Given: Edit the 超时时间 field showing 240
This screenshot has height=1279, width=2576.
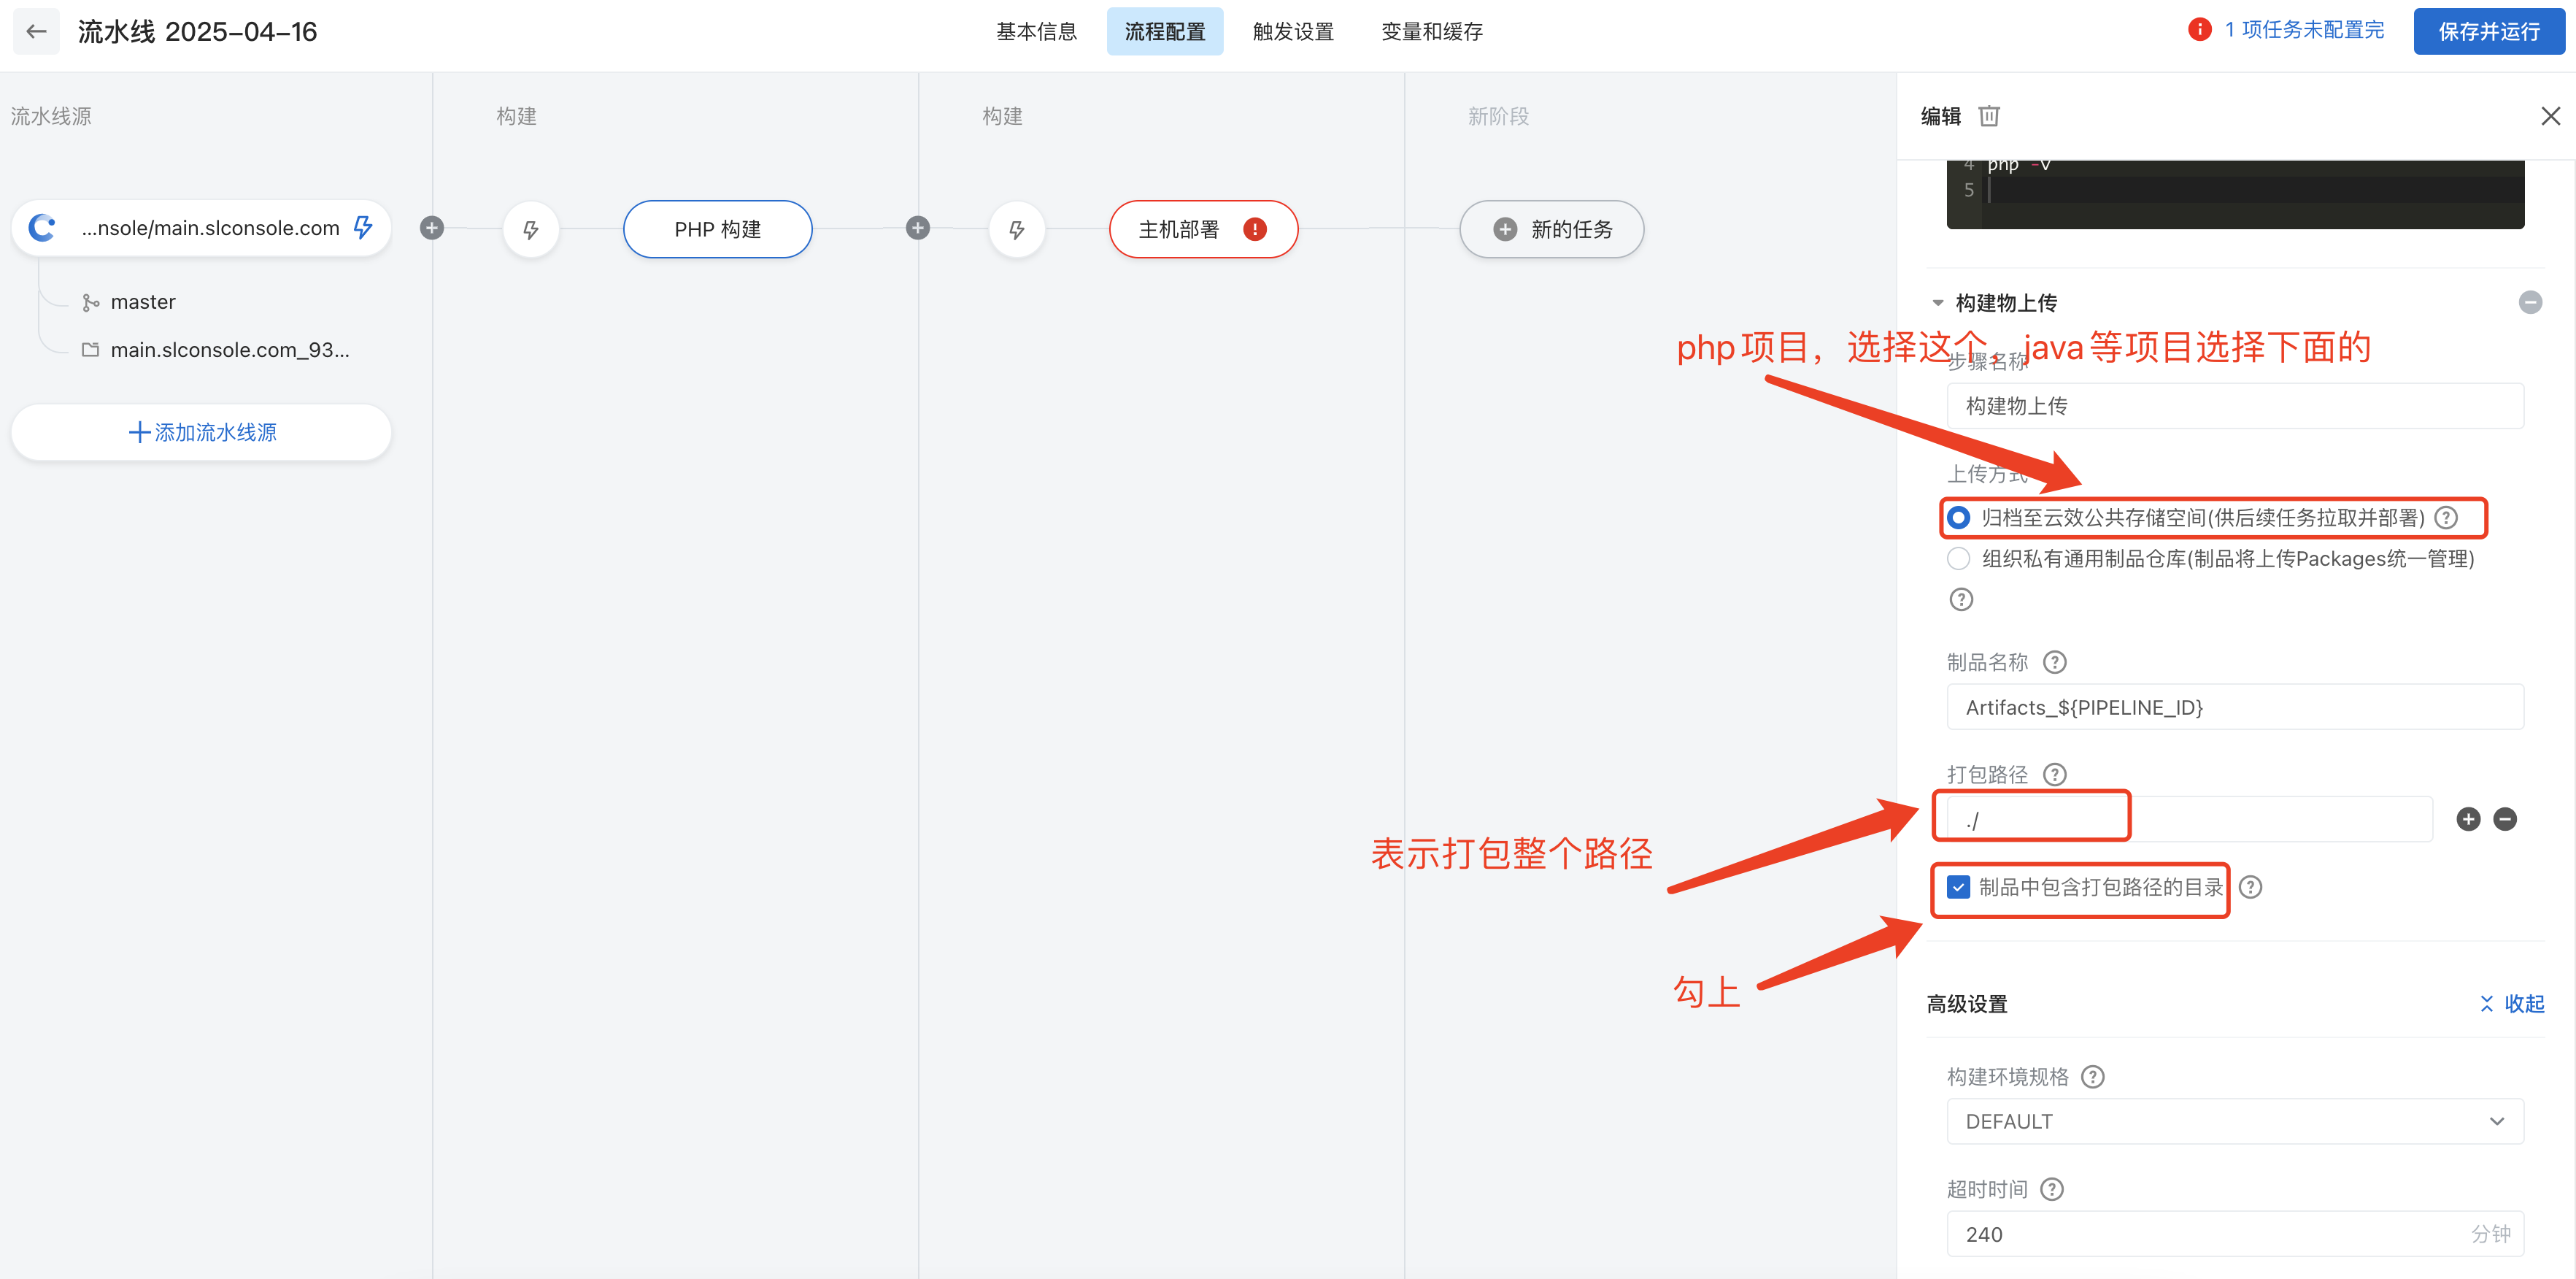Looking at the screenshot, I should [2234, 1234].
